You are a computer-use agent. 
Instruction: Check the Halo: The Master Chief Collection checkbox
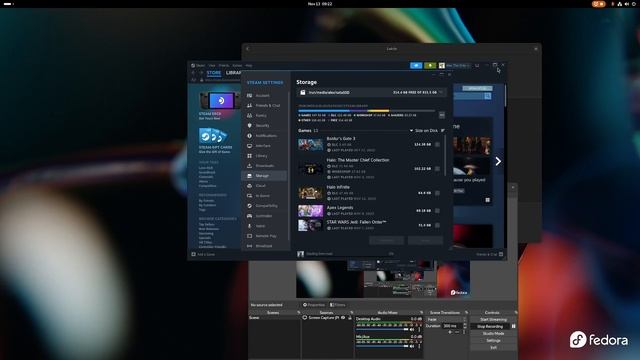click(x=438, y=169)
